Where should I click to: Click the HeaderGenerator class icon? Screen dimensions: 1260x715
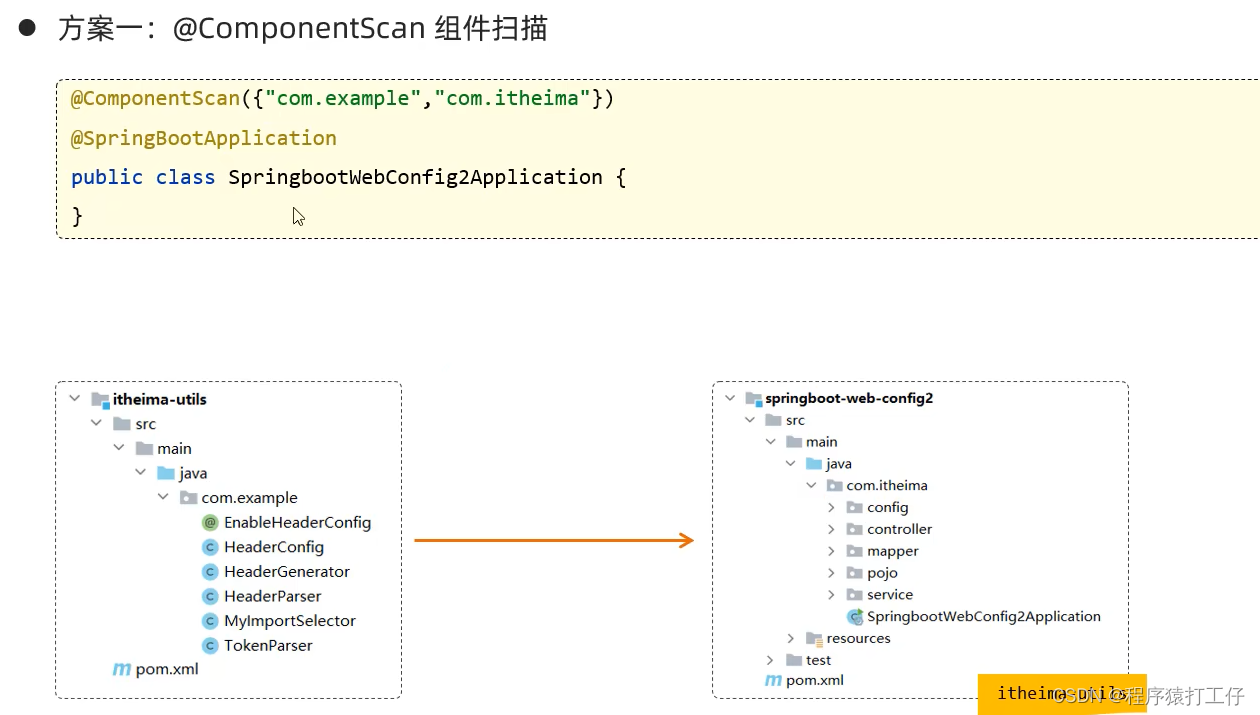coord(210,572)
